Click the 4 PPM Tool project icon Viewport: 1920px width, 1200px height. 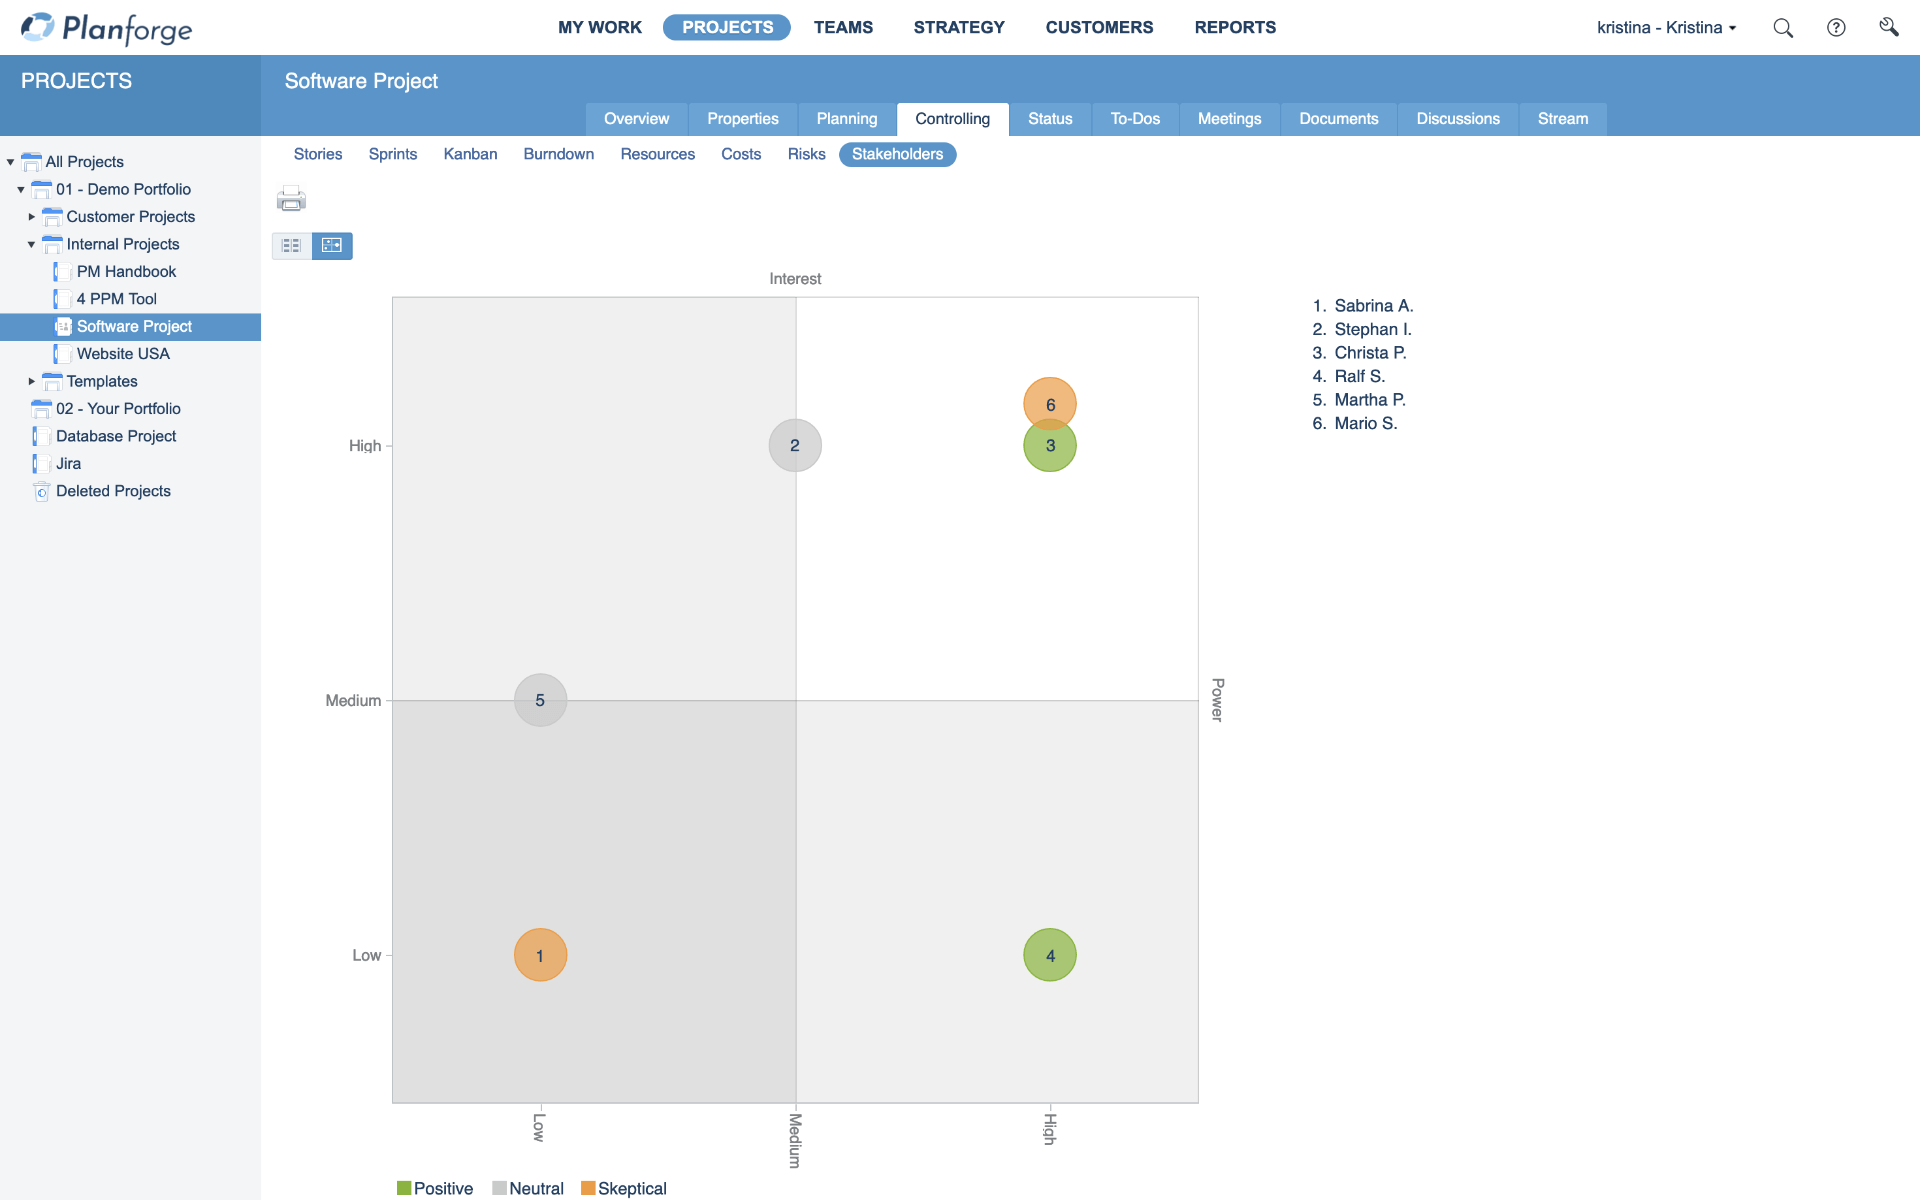pyautogui.click(x=62, y=299)
